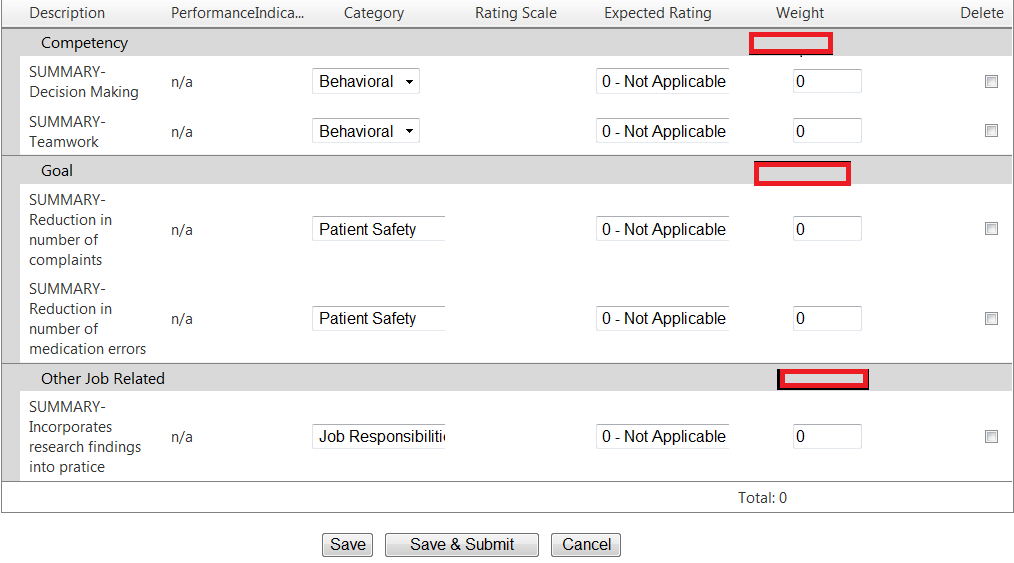Check Delete box for research findings row
The image size is (1014, 563).
[991, 437]
